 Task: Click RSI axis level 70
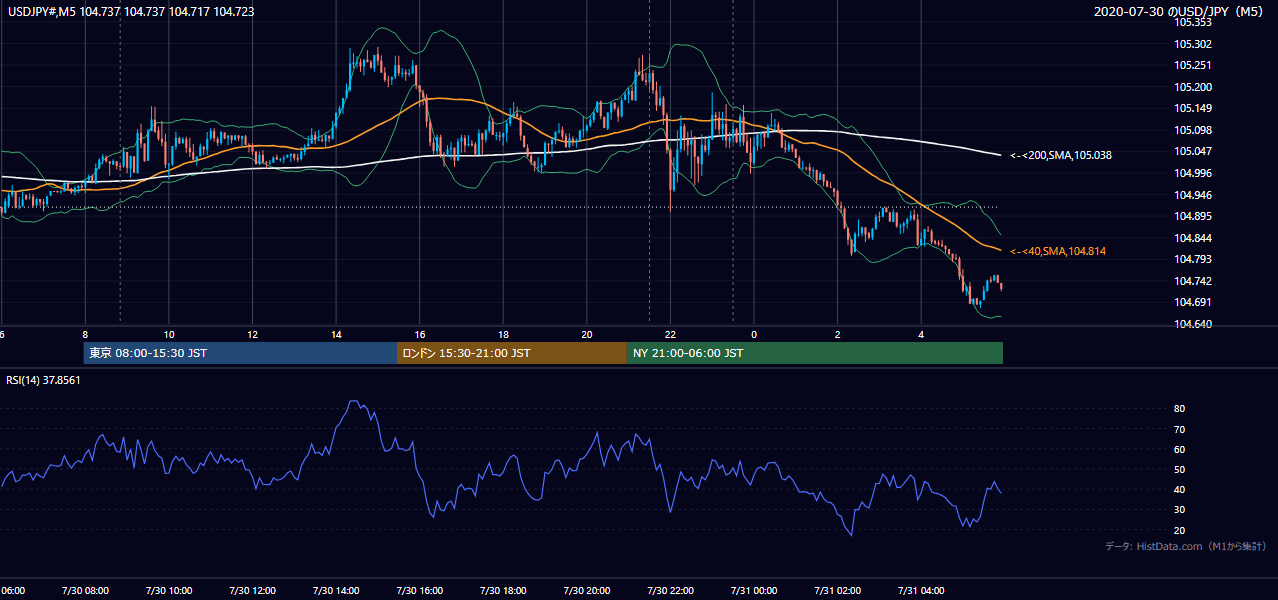tap(1179, 429)
